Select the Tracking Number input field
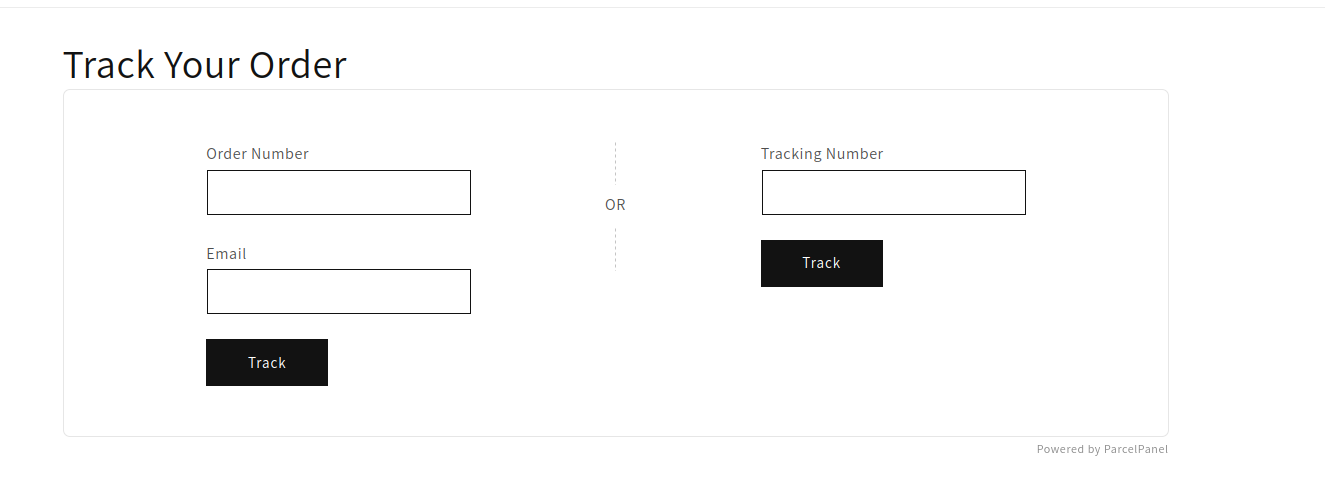1325x498 pixels. coord(894,192)
